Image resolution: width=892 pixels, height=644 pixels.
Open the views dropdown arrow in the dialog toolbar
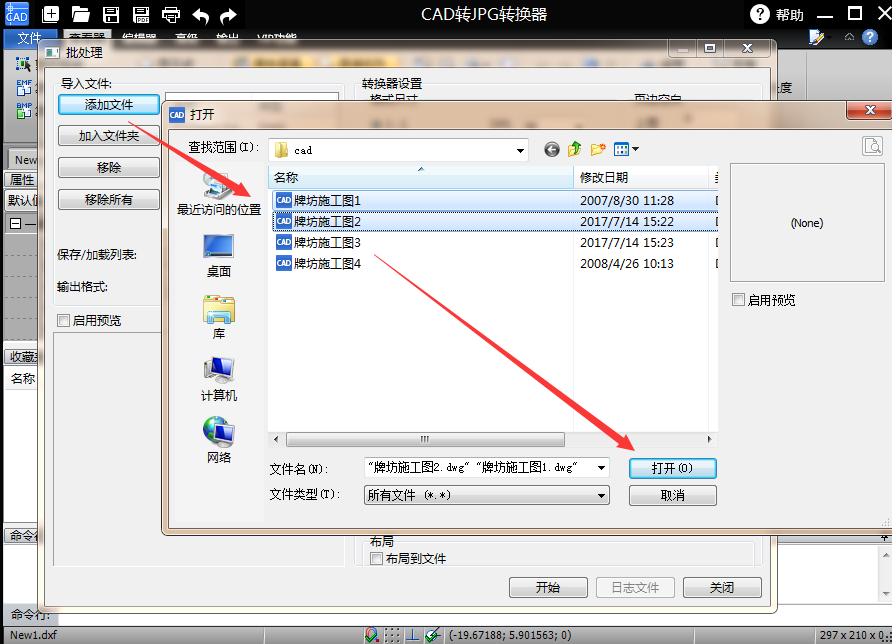click(636, 147)
